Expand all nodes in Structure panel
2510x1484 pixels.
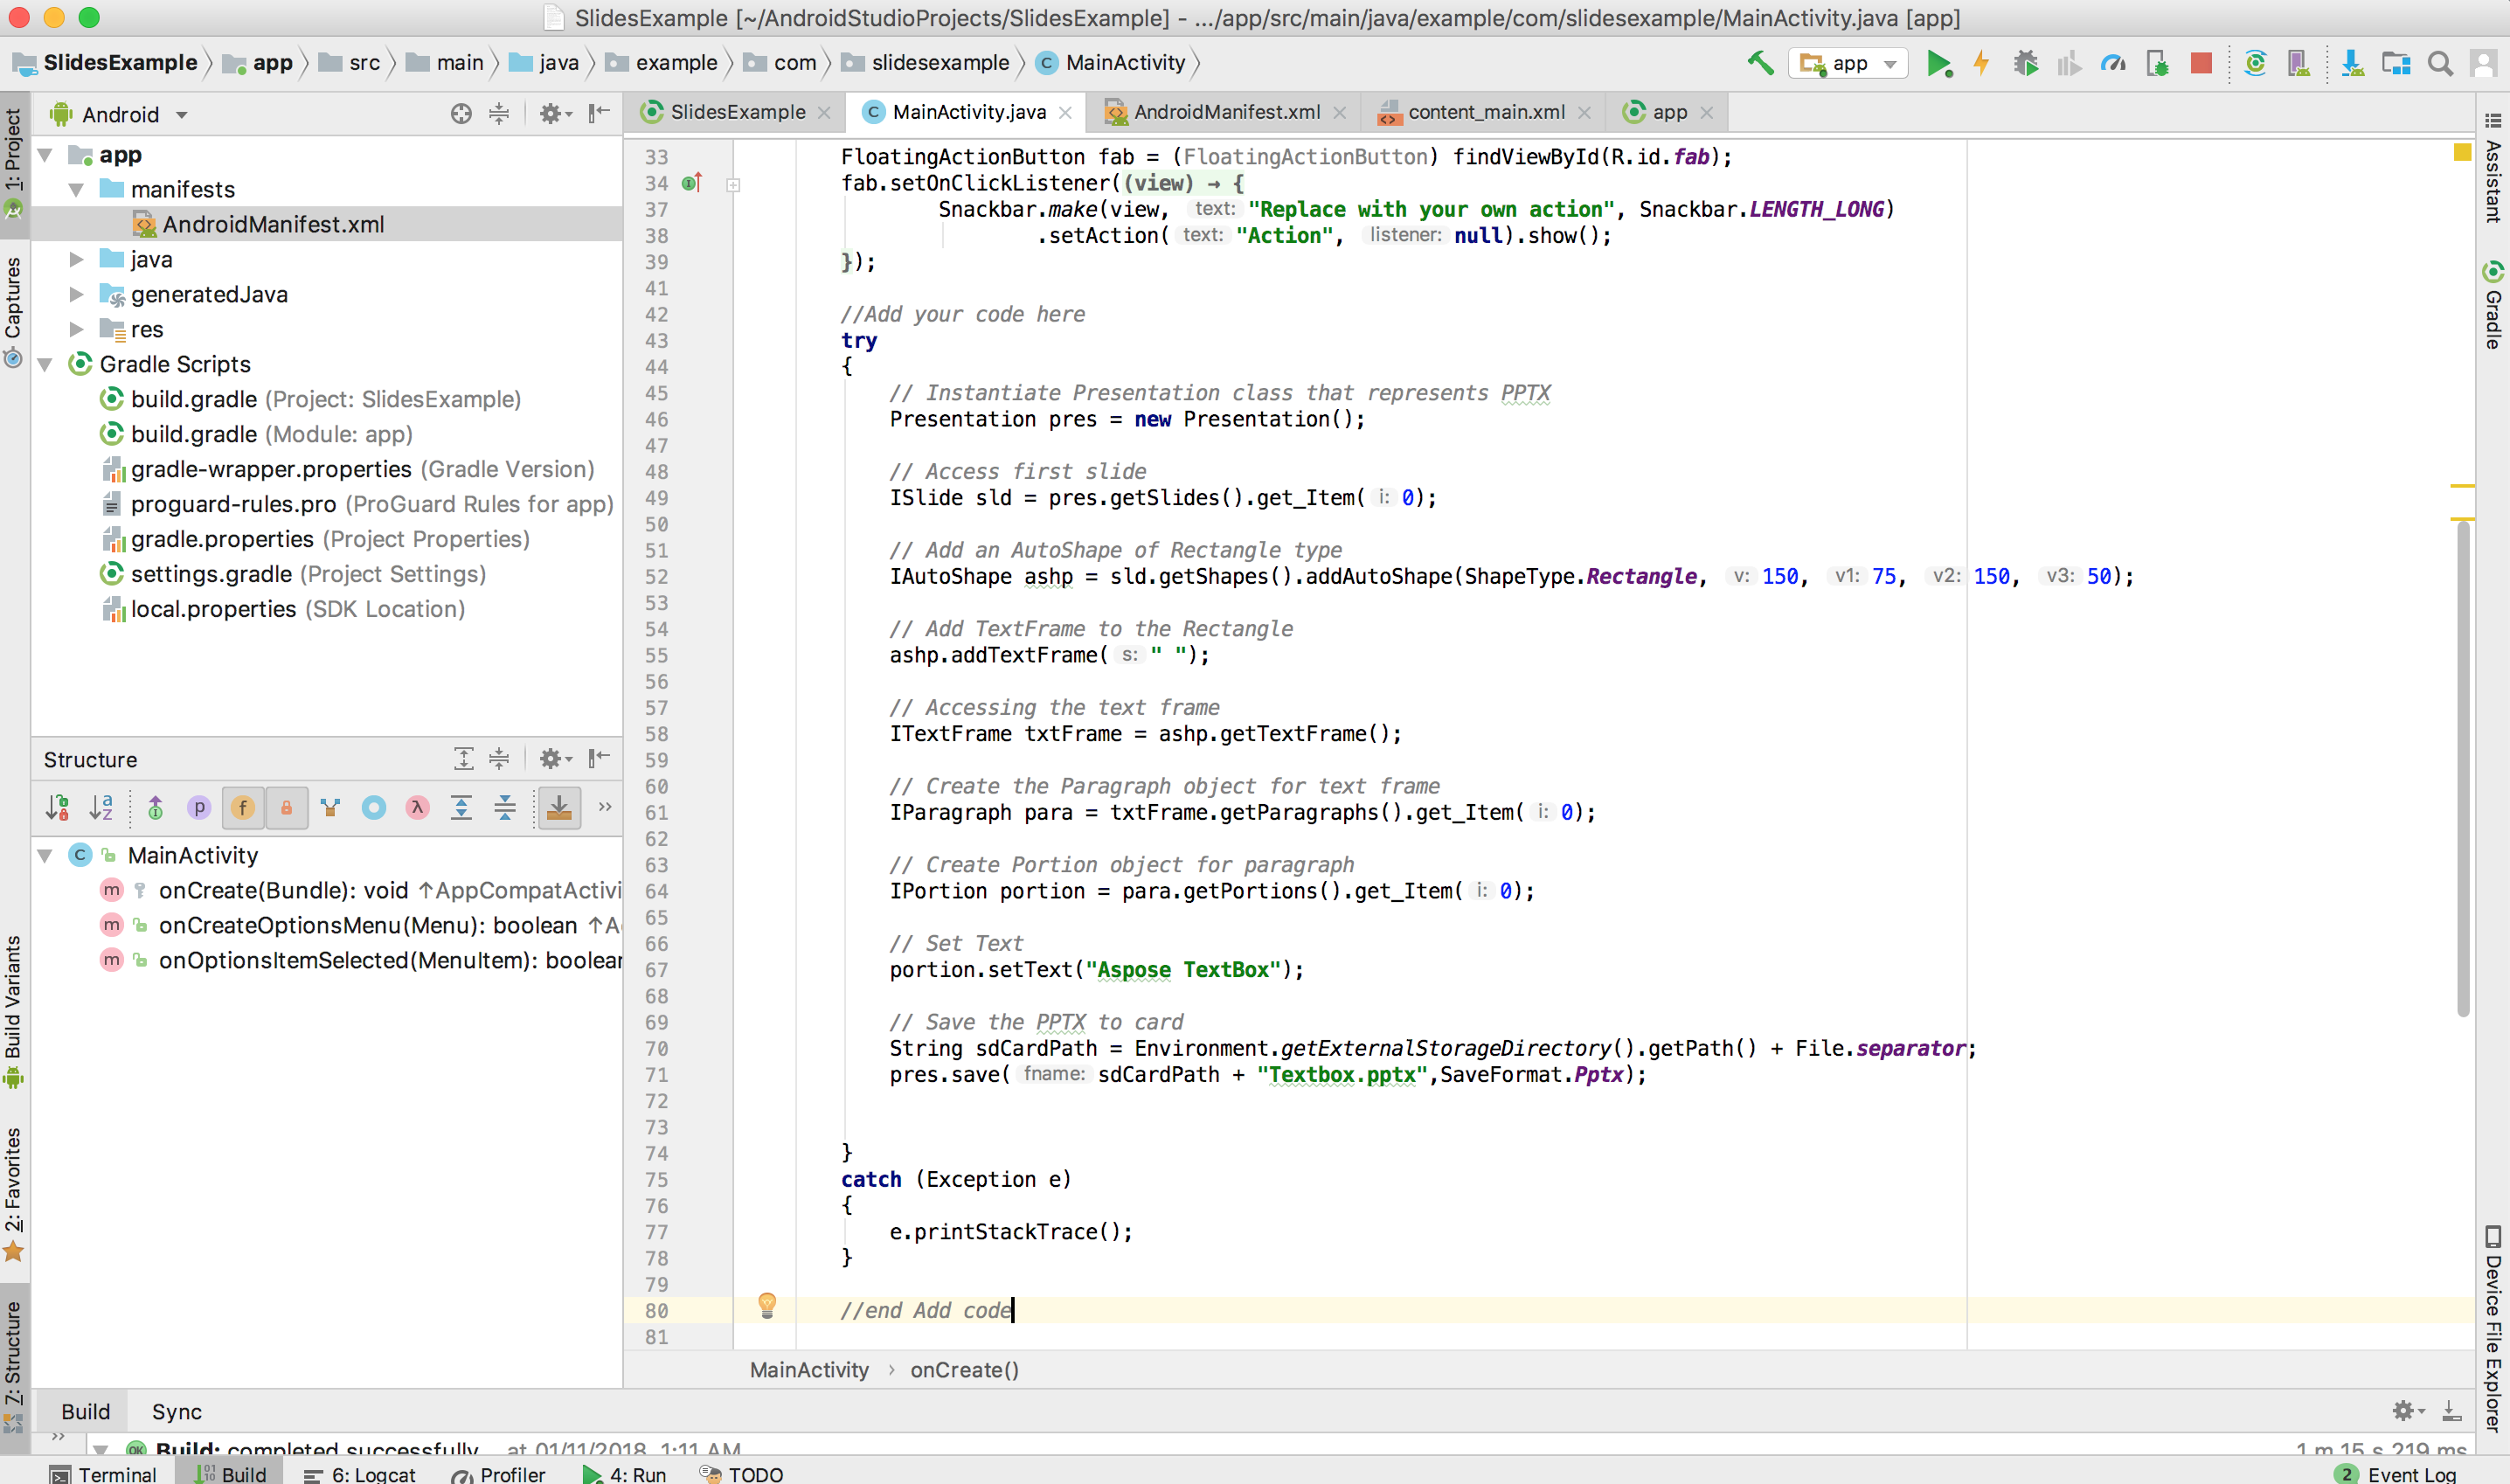[x=463, y=759]
